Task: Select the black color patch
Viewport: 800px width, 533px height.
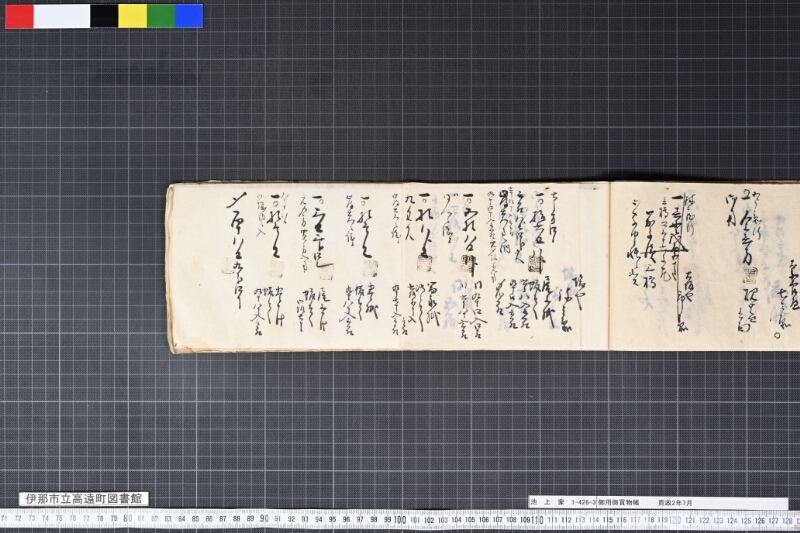Action: pyautogui.click(x=105, y=16)
